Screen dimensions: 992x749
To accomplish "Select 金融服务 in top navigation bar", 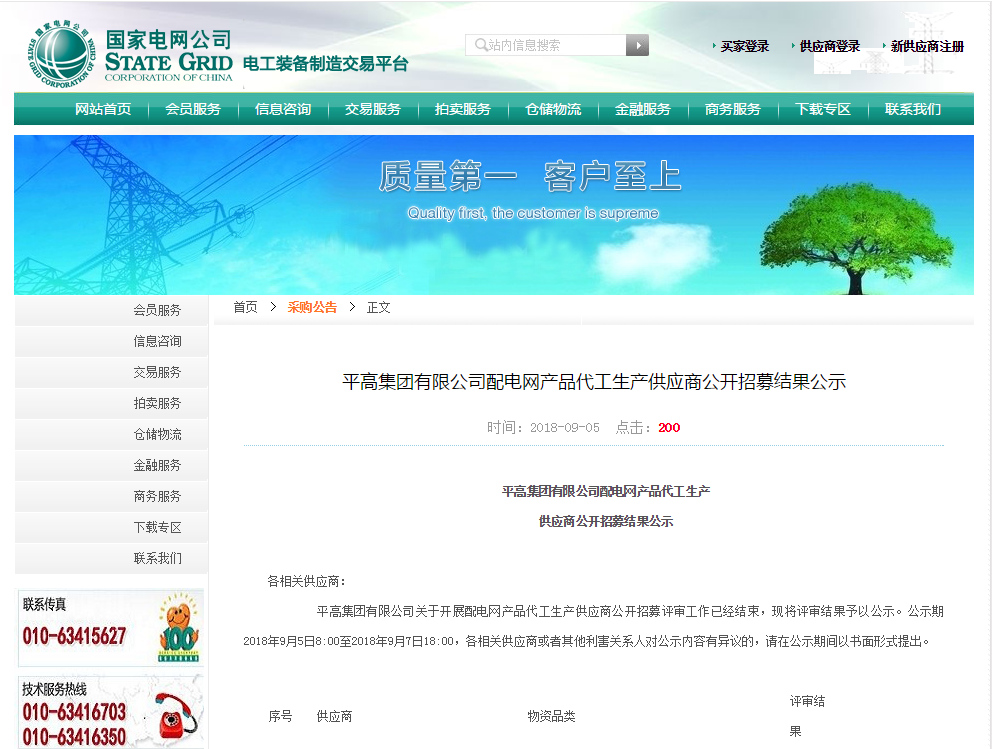I will [x=643, y=109].
